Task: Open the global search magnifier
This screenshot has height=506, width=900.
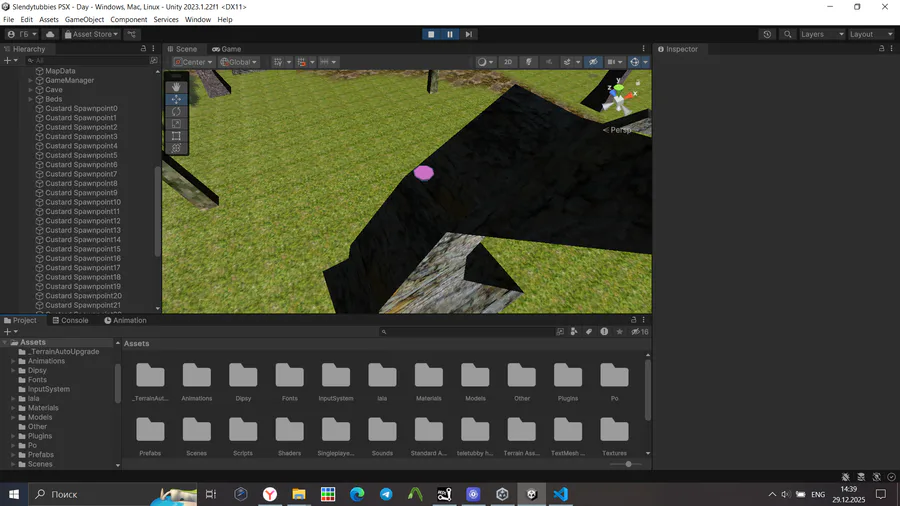Action: click(788, 34)
